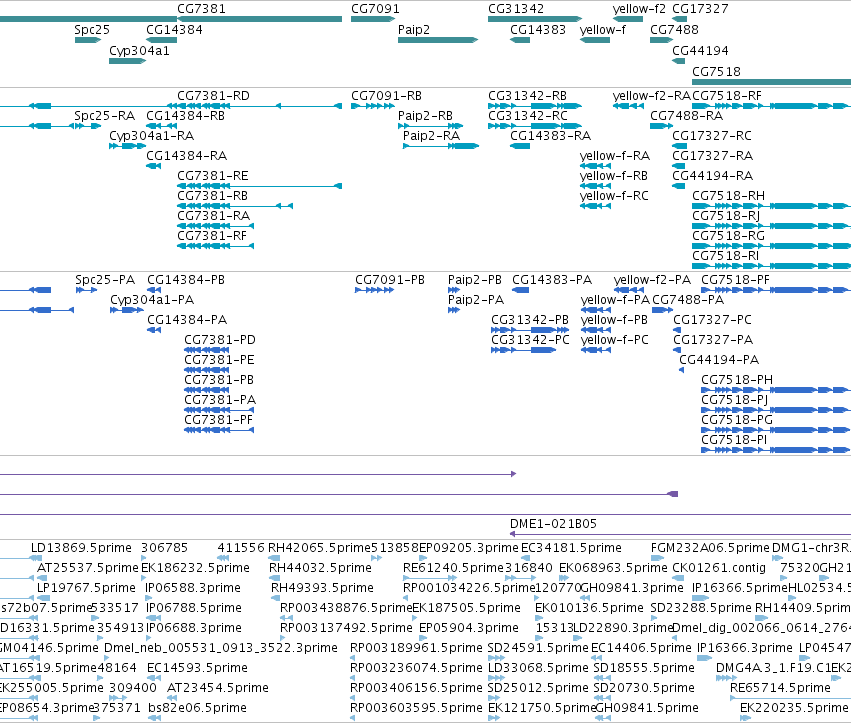Click protein CG7381-PD label

[220, 340]
